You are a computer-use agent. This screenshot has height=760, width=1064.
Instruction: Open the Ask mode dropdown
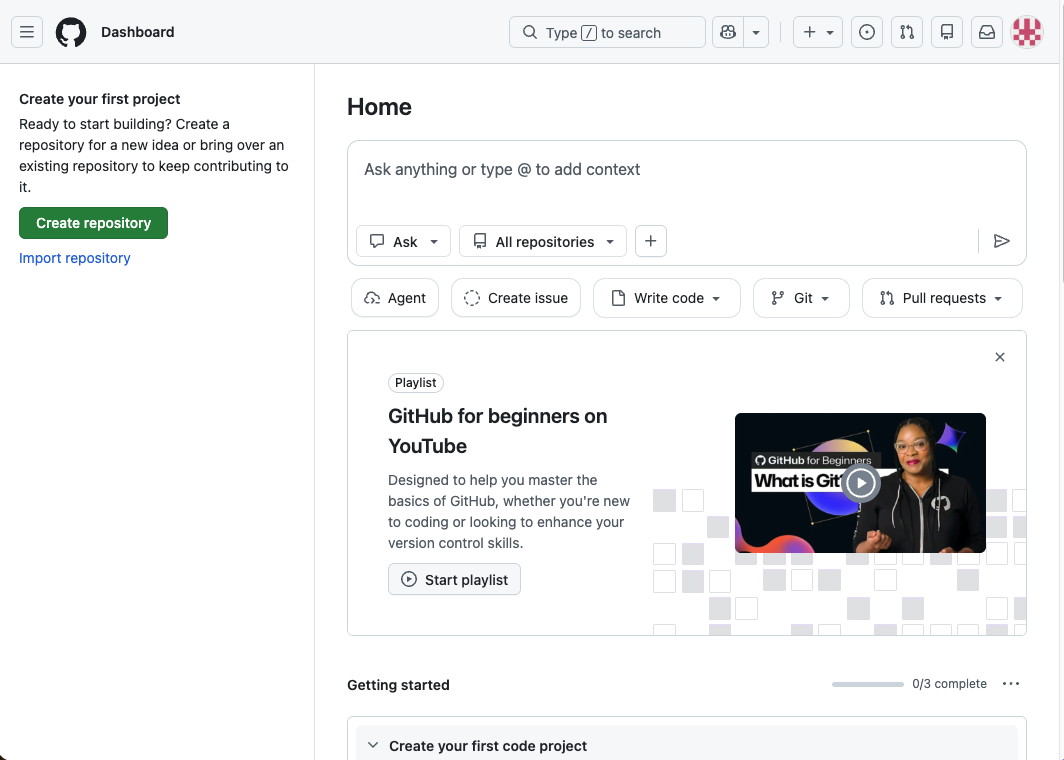click(404, 241)
